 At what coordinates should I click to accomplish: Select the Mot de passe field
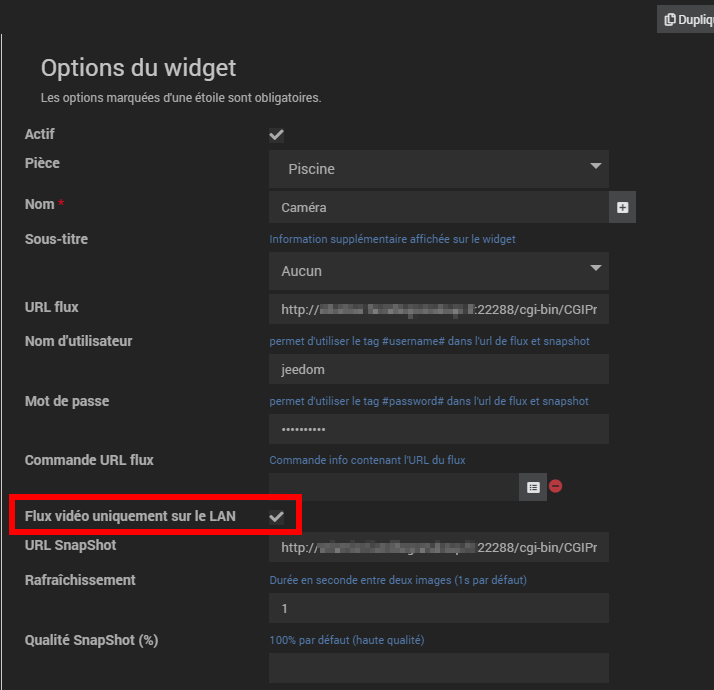click(438, 429)
